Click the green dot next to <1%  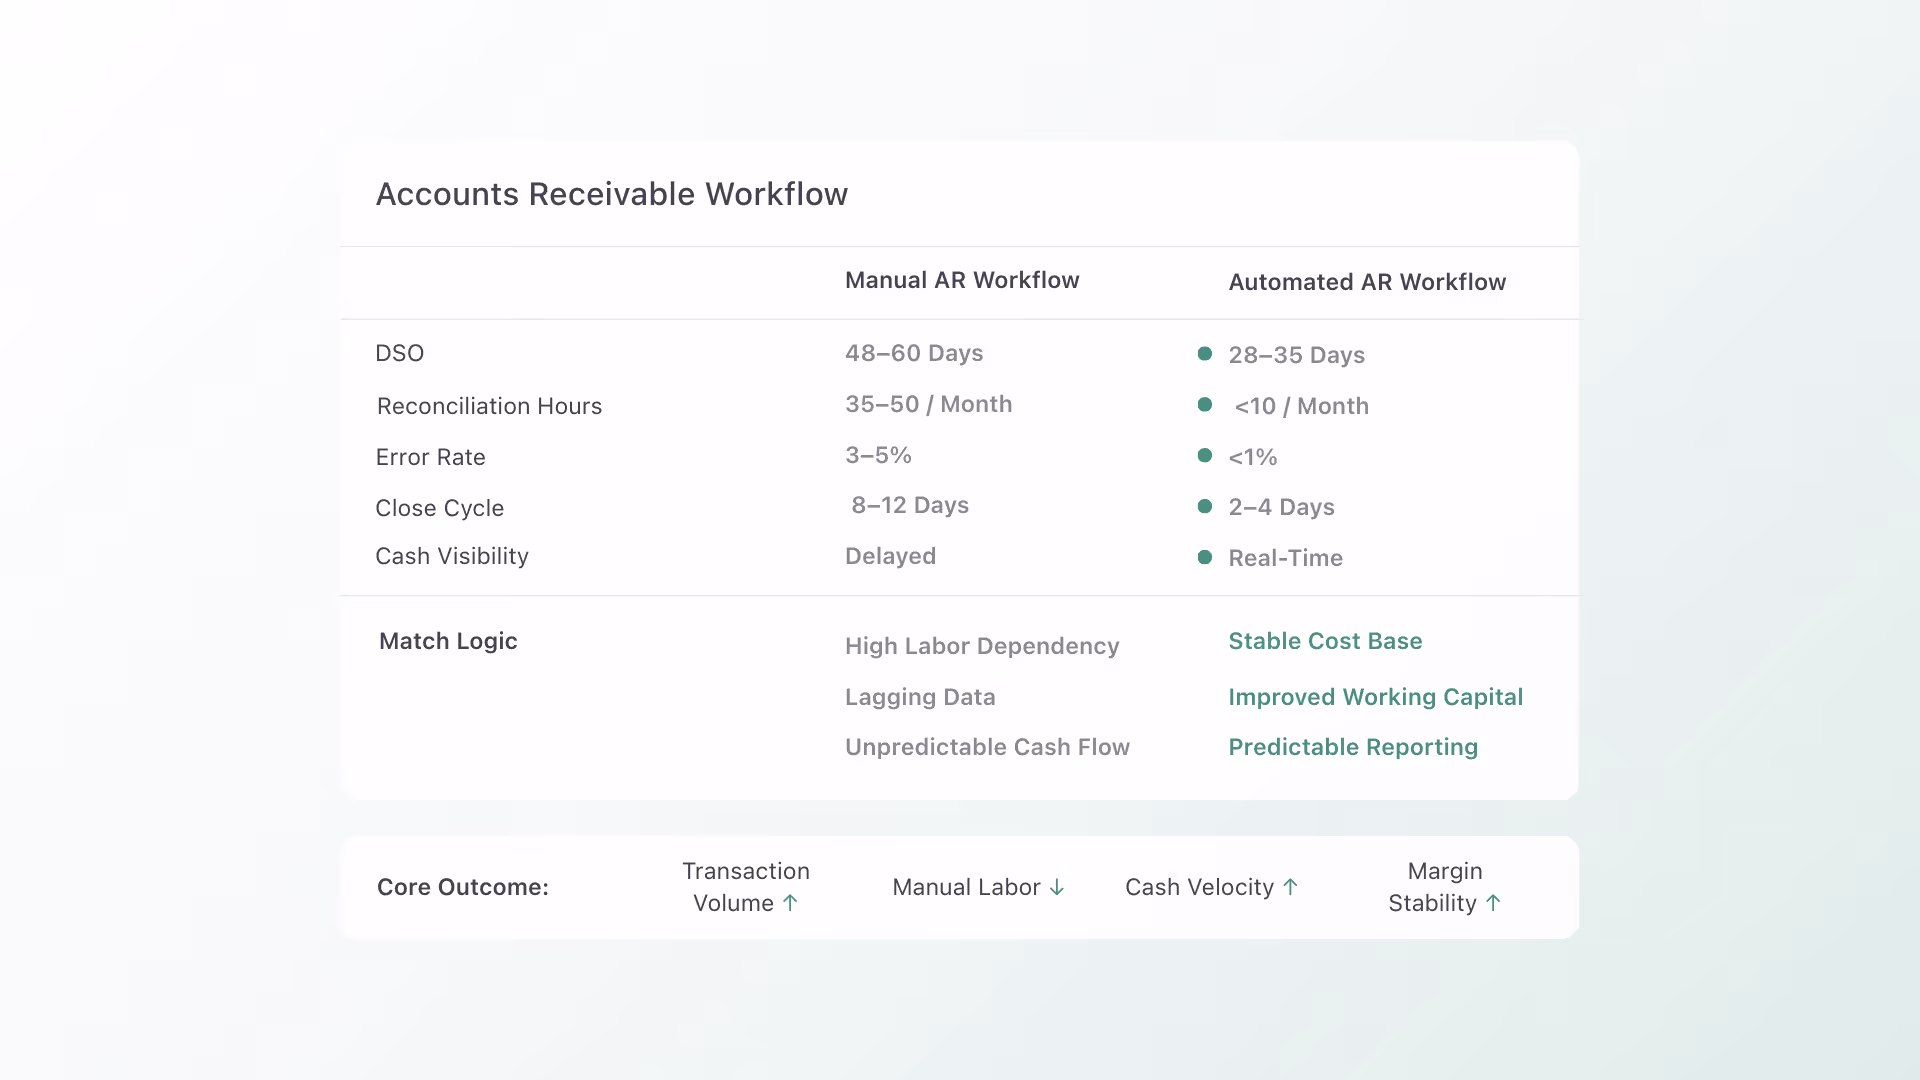tap(1205, 456)
